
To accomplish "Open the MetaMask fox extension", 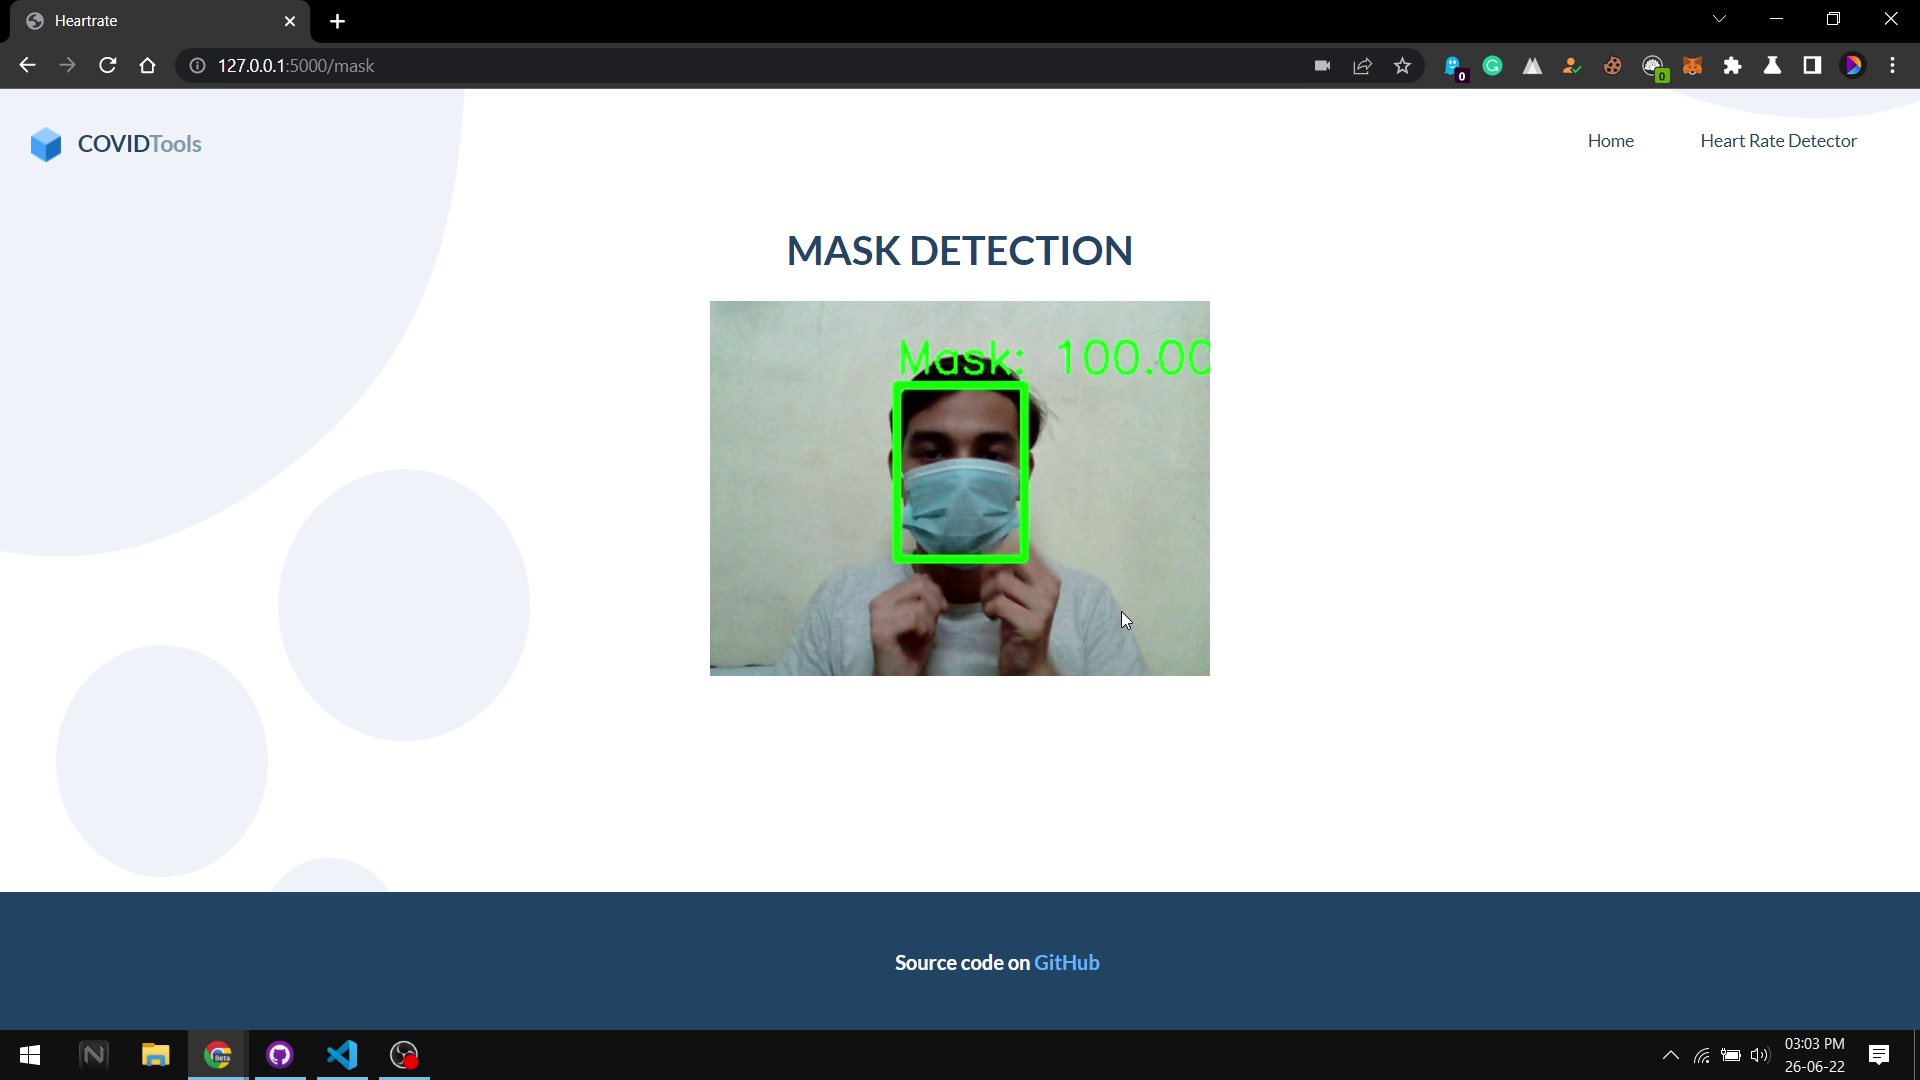I will click(1692, 66).
